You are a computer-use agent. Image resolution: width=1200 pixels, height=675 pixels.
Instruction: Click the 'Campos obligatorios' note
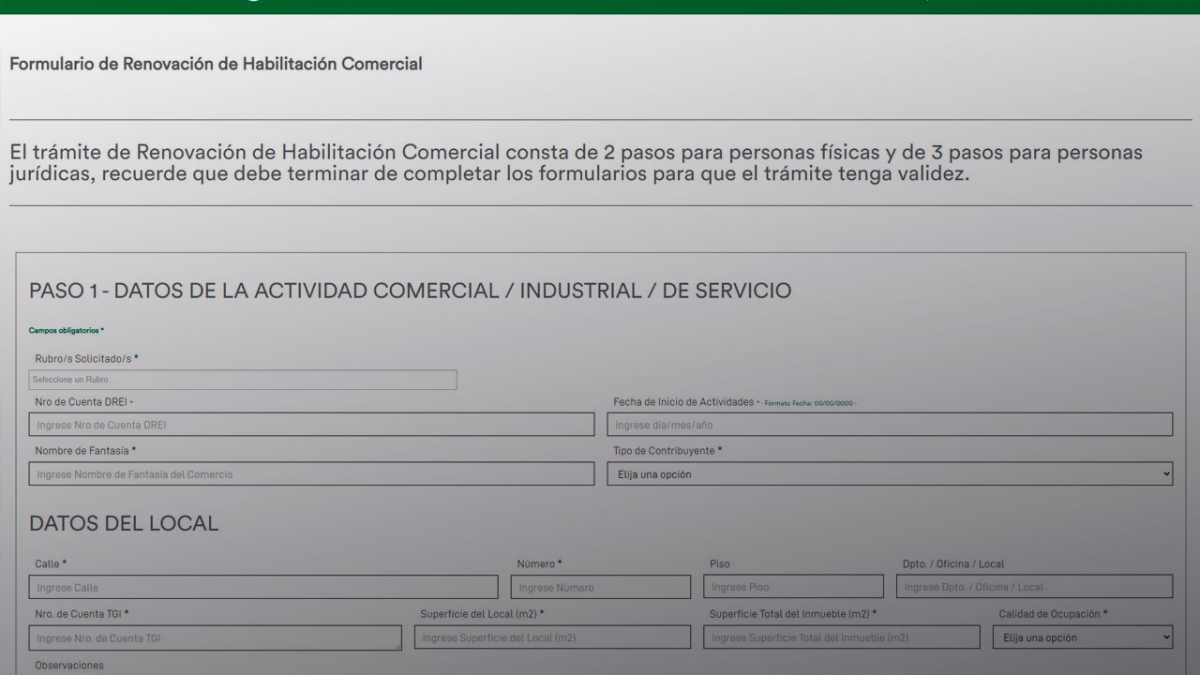[x=66, y=330]
